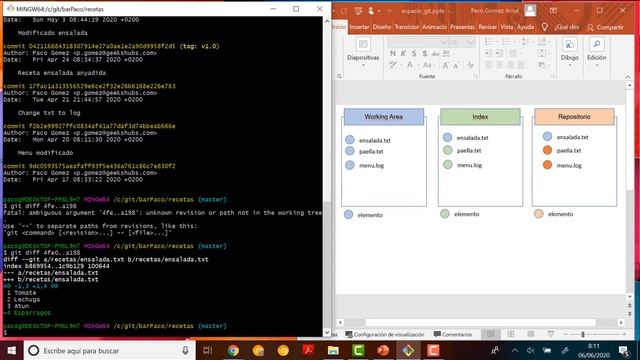Open the Animaciones ribbon tab

coord(434,27)
